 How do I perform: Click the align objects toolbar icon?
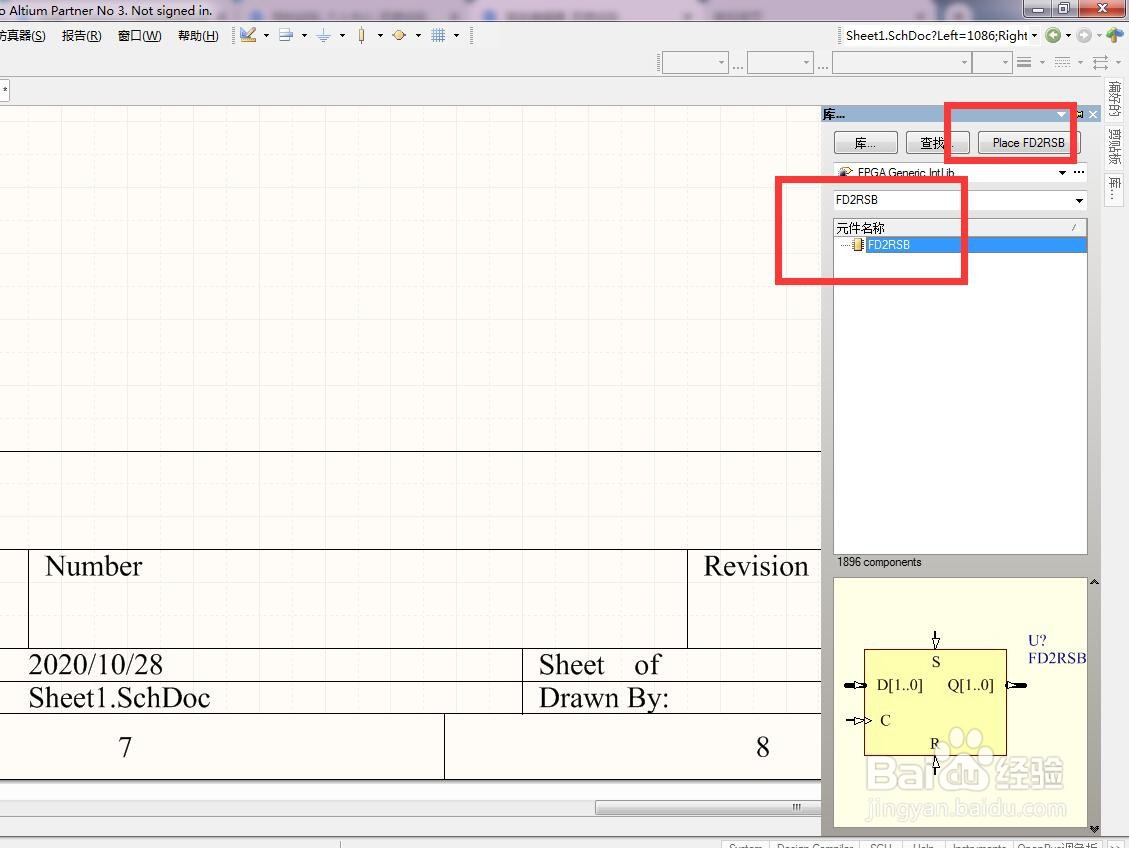[x=286, y=35]
